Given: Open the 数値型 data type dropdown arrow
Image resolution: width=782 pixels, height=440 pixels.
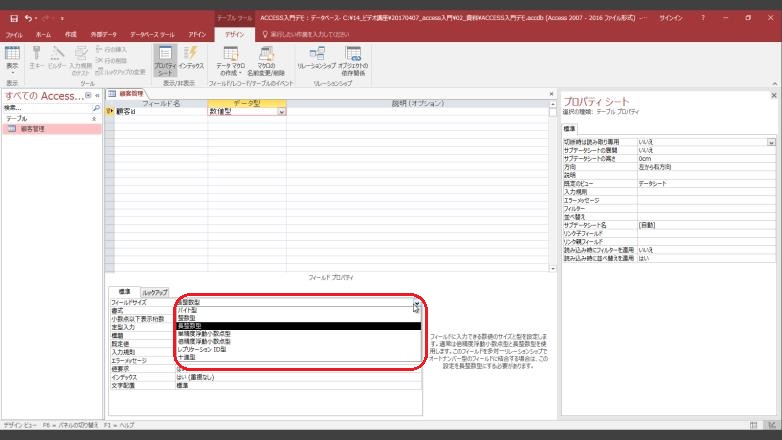Looking at the screenshot, I should click(x=281, y=112).
